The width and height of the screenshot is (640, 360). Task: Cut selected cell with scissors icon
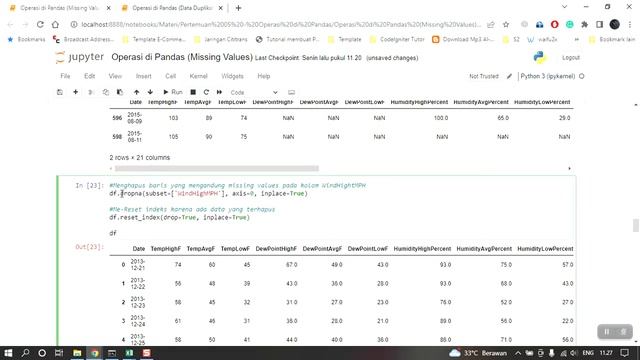click(91, 92)
